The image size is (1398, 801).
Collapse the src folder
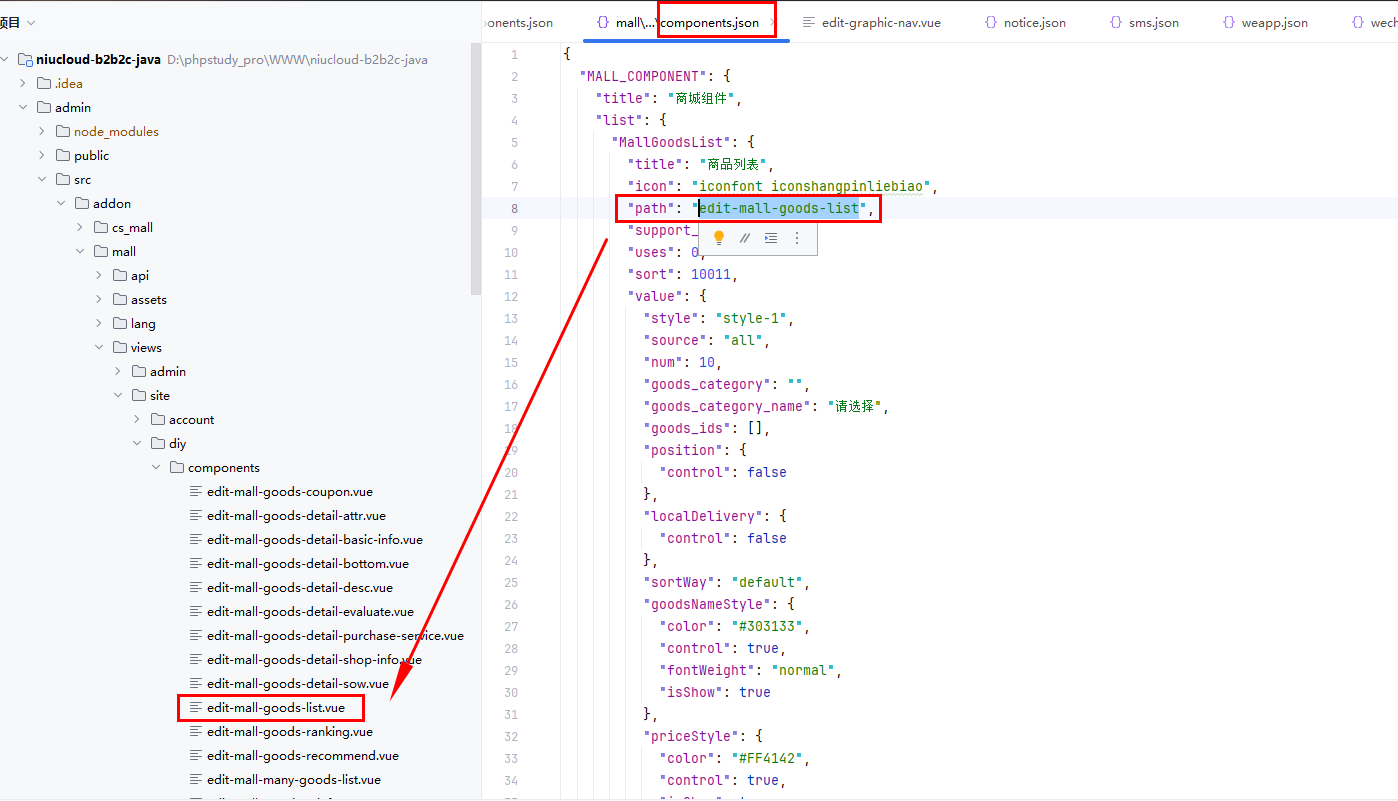42,179
